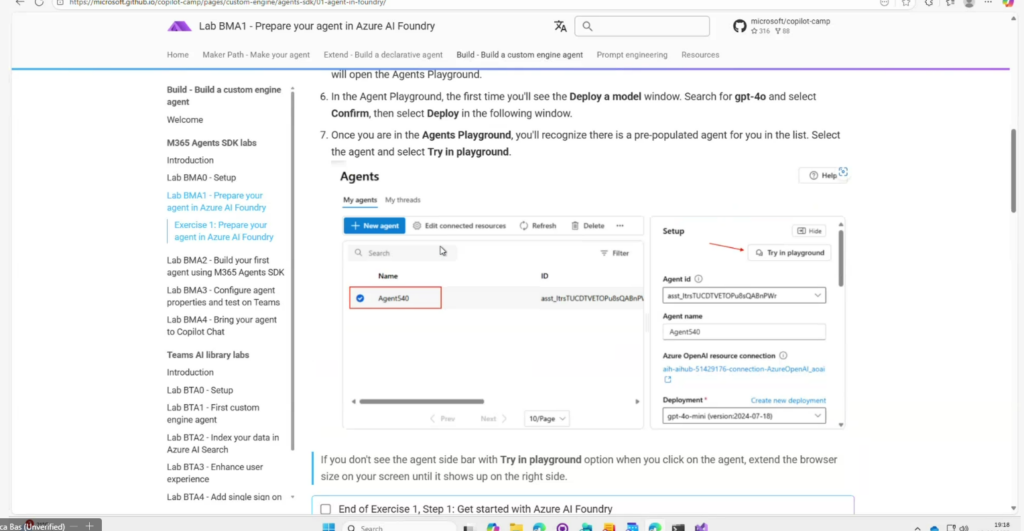Open the Welcome sidebar link
The height and width of the screenshot is (531, 1024).
[185, 120]
